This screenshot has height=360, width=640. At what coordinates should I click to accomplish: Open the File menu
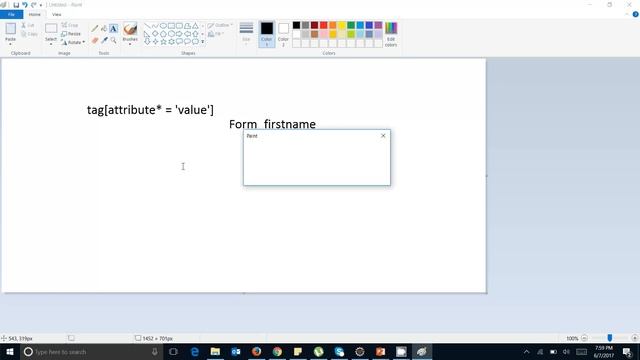click(11, 14)
